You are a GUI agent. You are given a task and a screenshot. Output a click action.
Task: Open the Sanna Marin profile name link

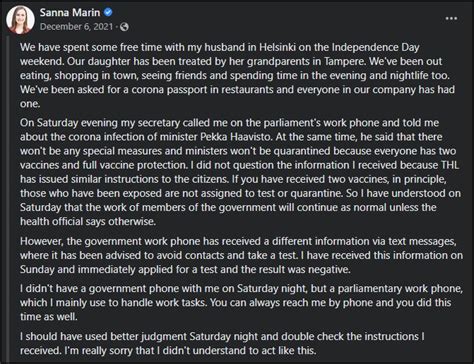click(x=70, y=12)
